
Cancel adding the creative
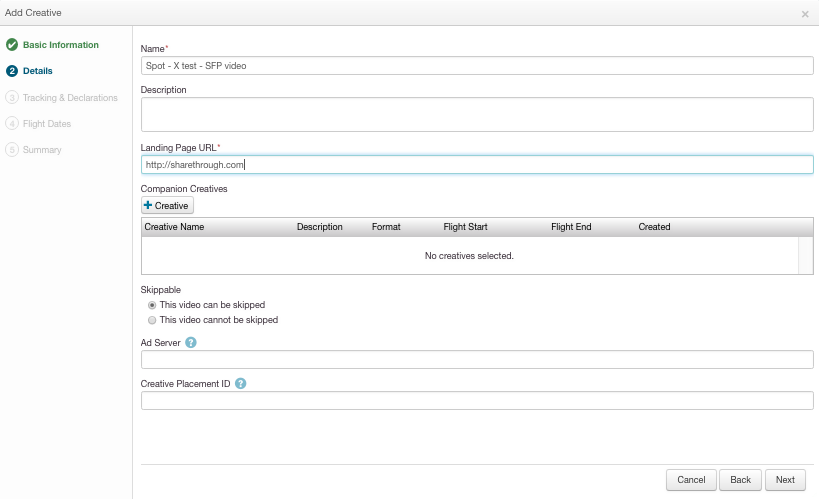point(691,480)
